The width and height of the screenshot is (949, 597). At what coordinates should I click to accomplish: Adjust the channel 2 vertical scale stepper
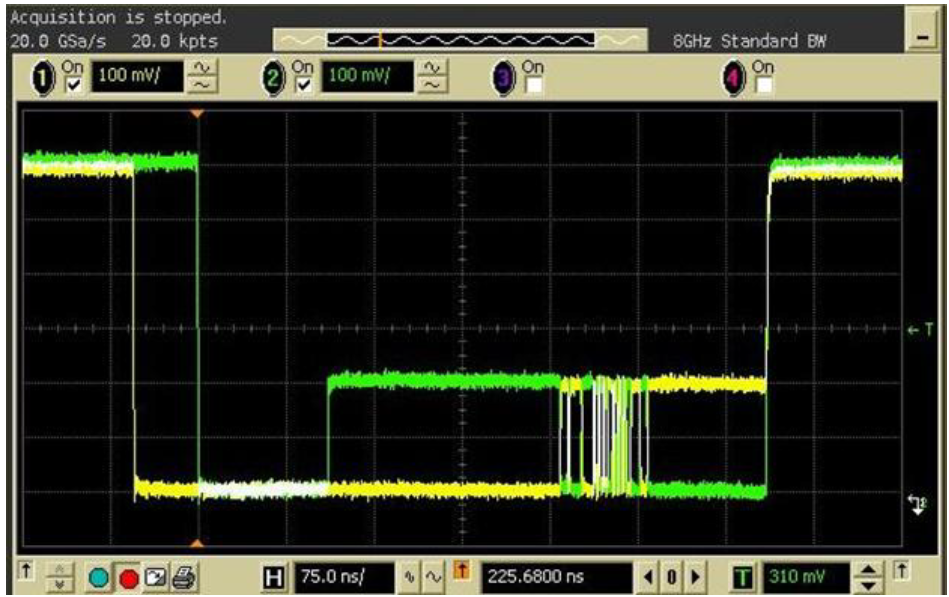coord(432,77)
